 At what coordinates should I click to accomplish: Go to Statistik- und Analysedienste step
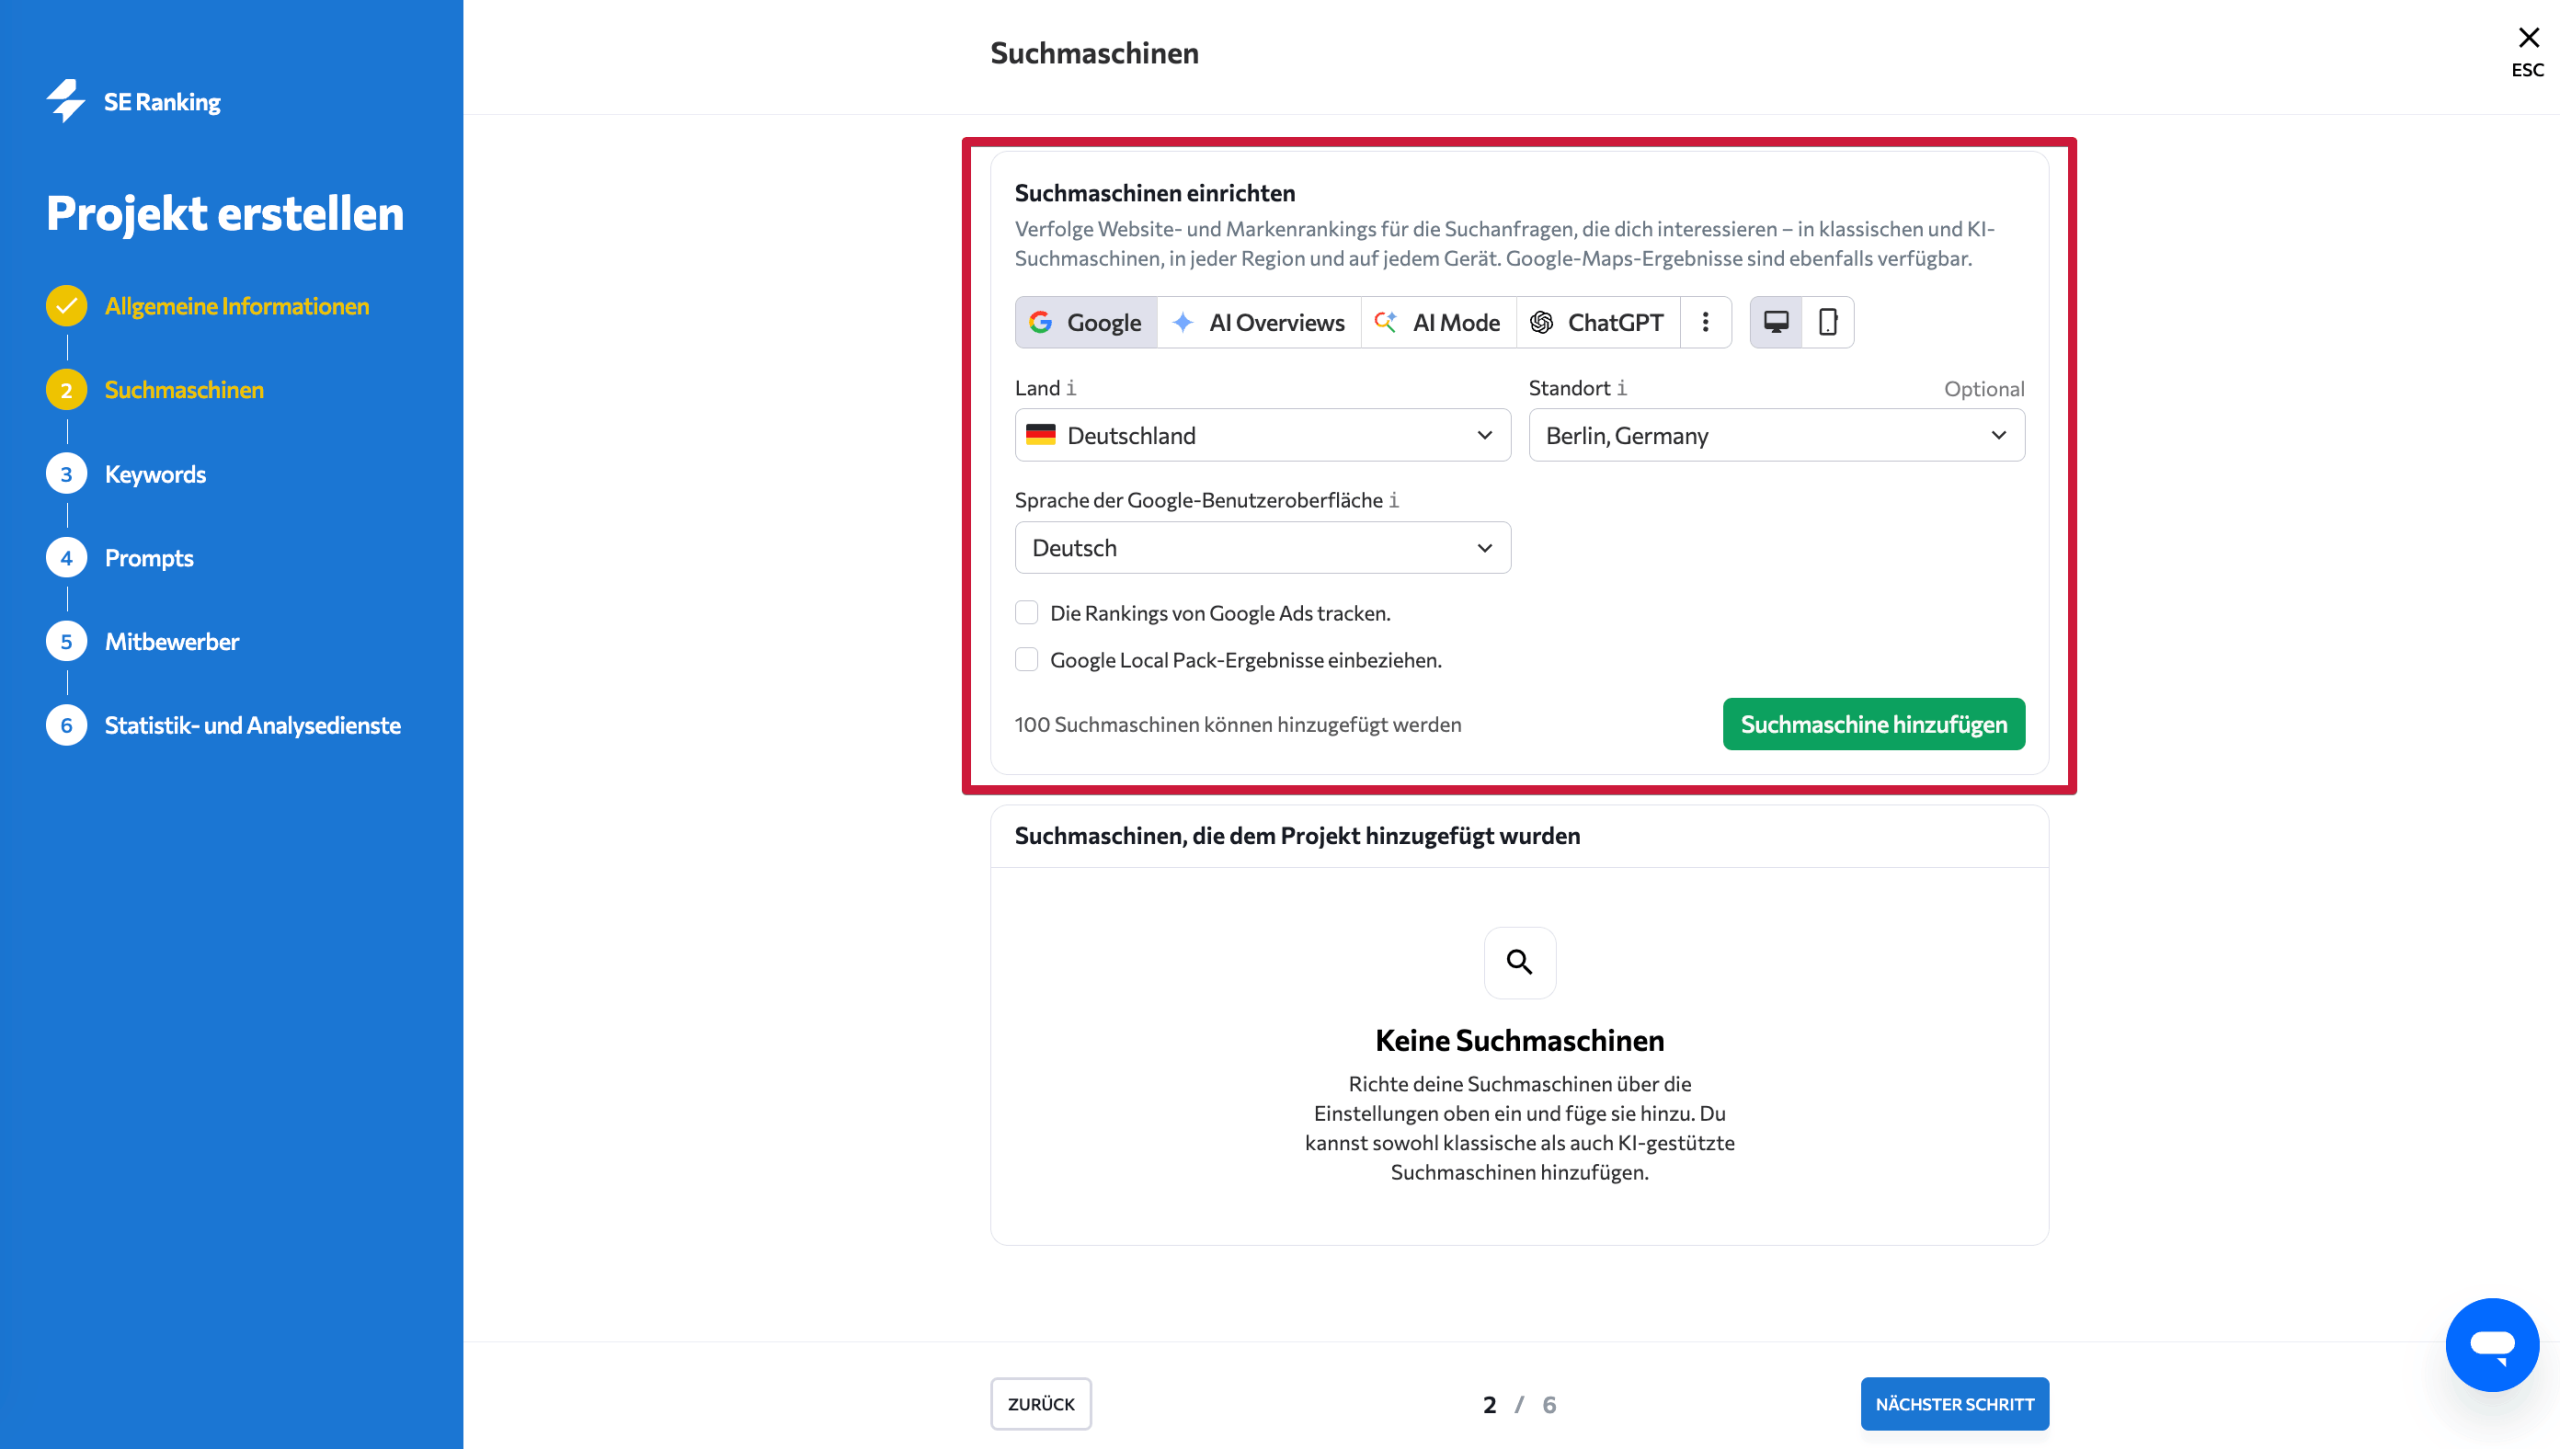(x=253, y=725)
